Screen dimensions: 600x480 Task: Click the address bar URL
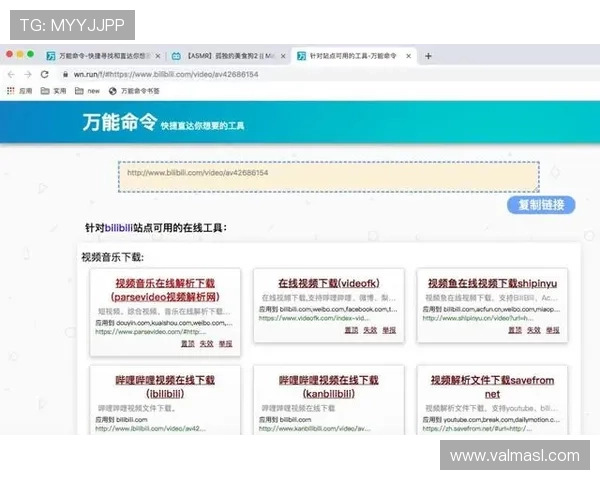pyautogui.click(x=166, y=74)
